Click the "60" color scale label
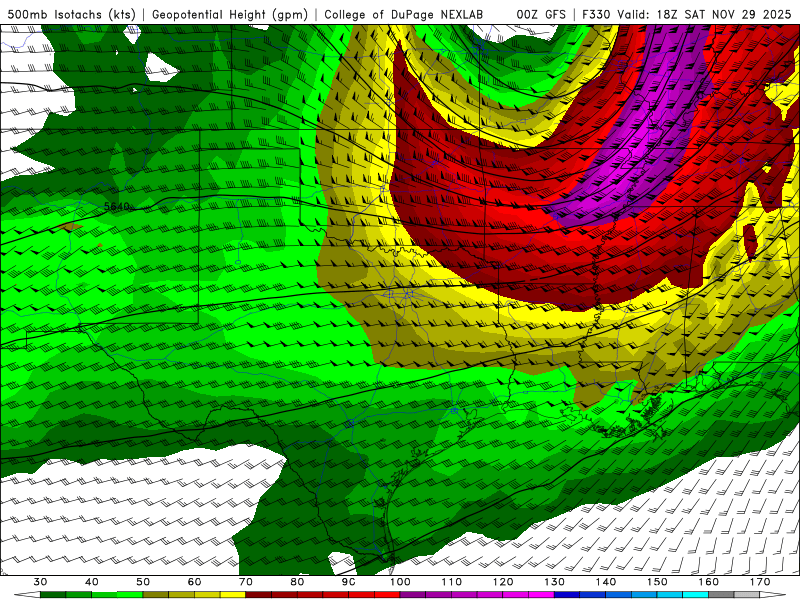This screenshot has width=800, height=600. 194,582
